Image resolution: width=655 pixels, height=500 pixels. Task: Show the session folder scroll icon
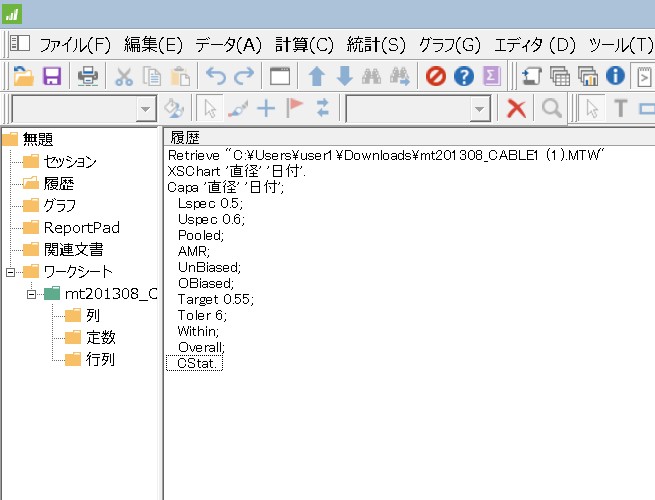click(532, 76)
